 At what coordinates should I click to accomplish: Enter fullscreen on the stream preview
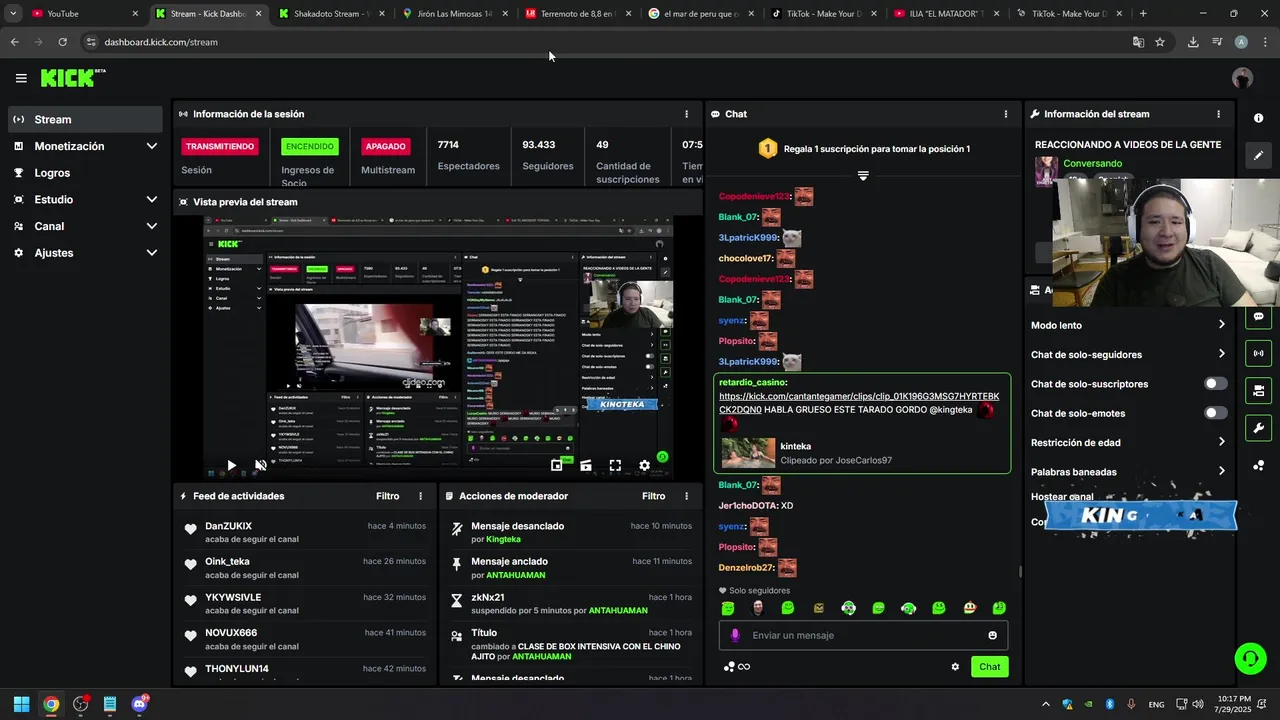[615, 465]
